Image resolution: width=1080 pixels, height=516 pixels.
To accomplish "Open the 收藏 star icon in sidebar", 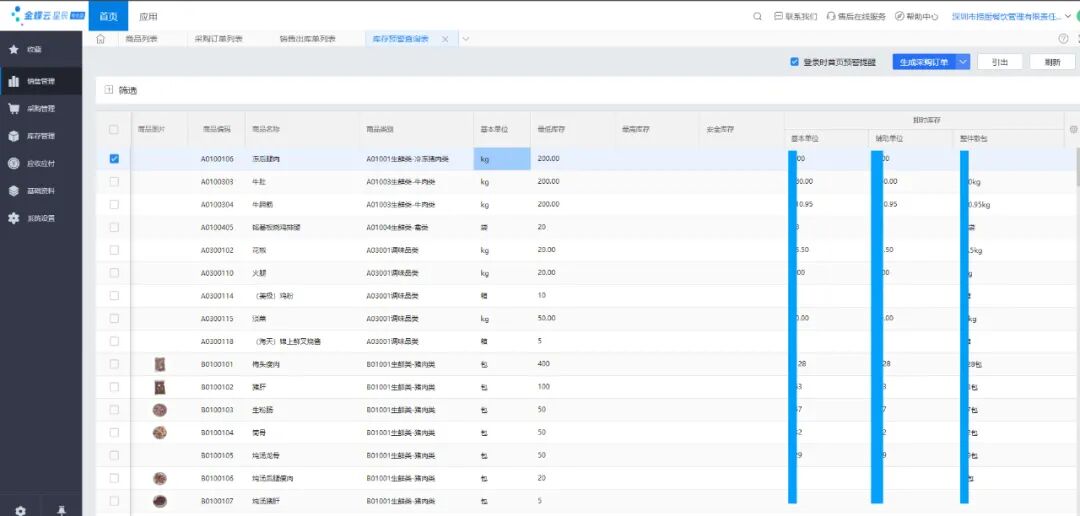I will coord(13,50).
